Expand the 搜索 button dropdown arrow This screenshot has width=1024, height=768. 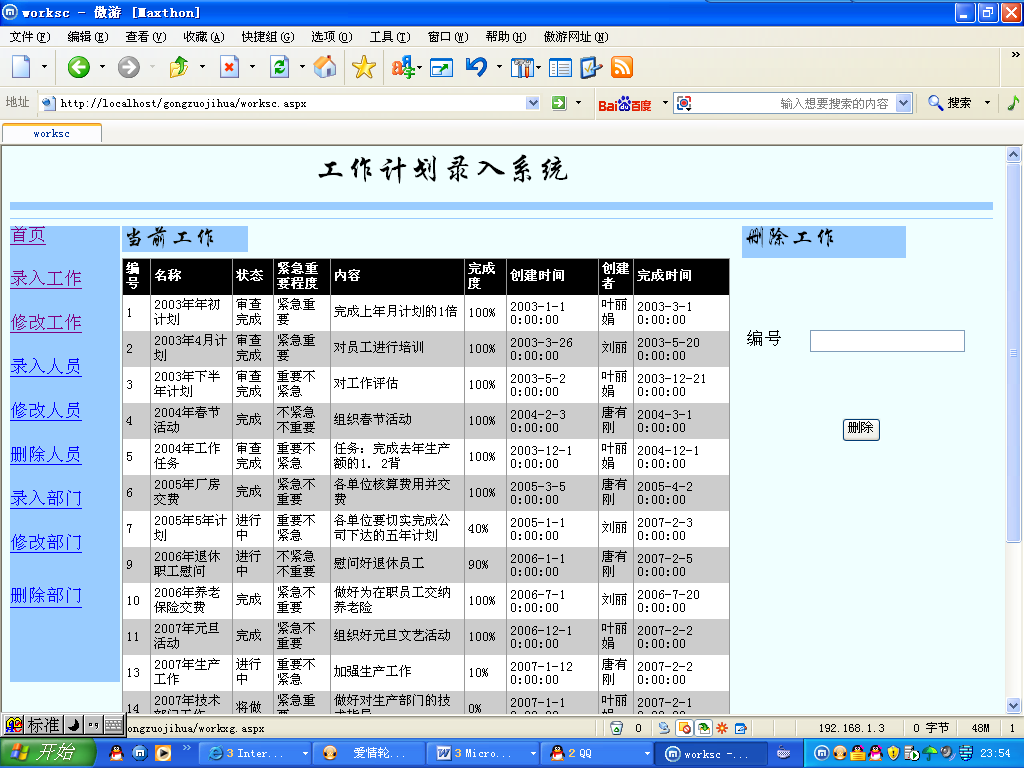pos(987,103)
